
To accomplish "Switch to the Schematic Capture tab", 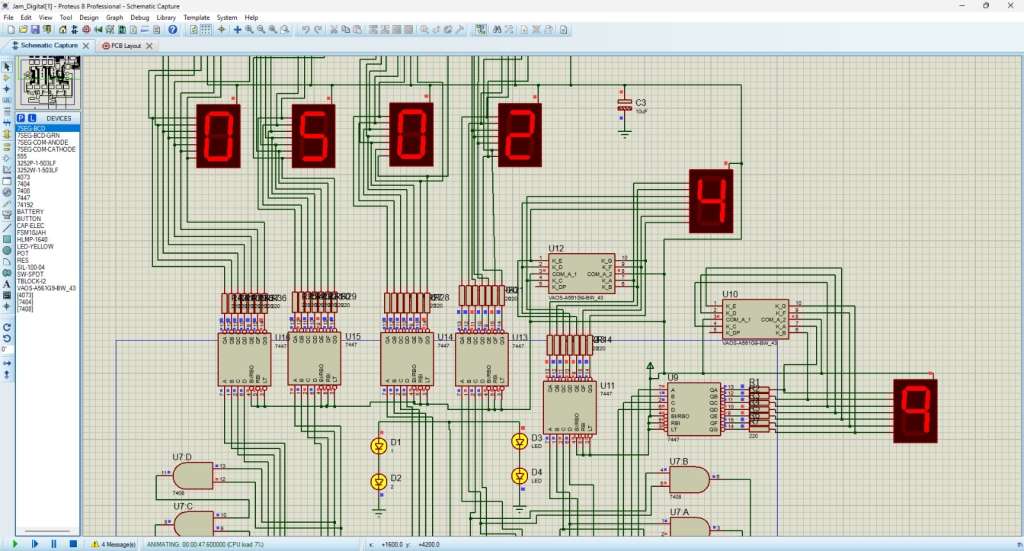I will pyautogui.click(x=45, y=46).
